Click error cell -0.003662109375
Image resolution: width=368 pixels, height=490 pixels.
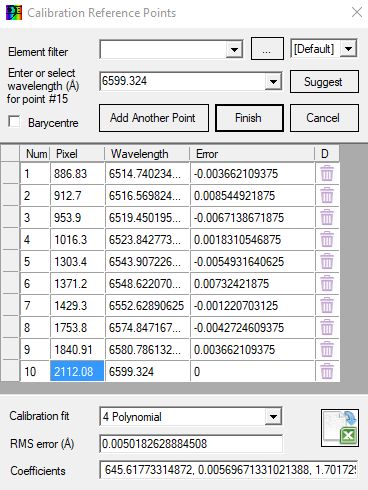point(252,173)
